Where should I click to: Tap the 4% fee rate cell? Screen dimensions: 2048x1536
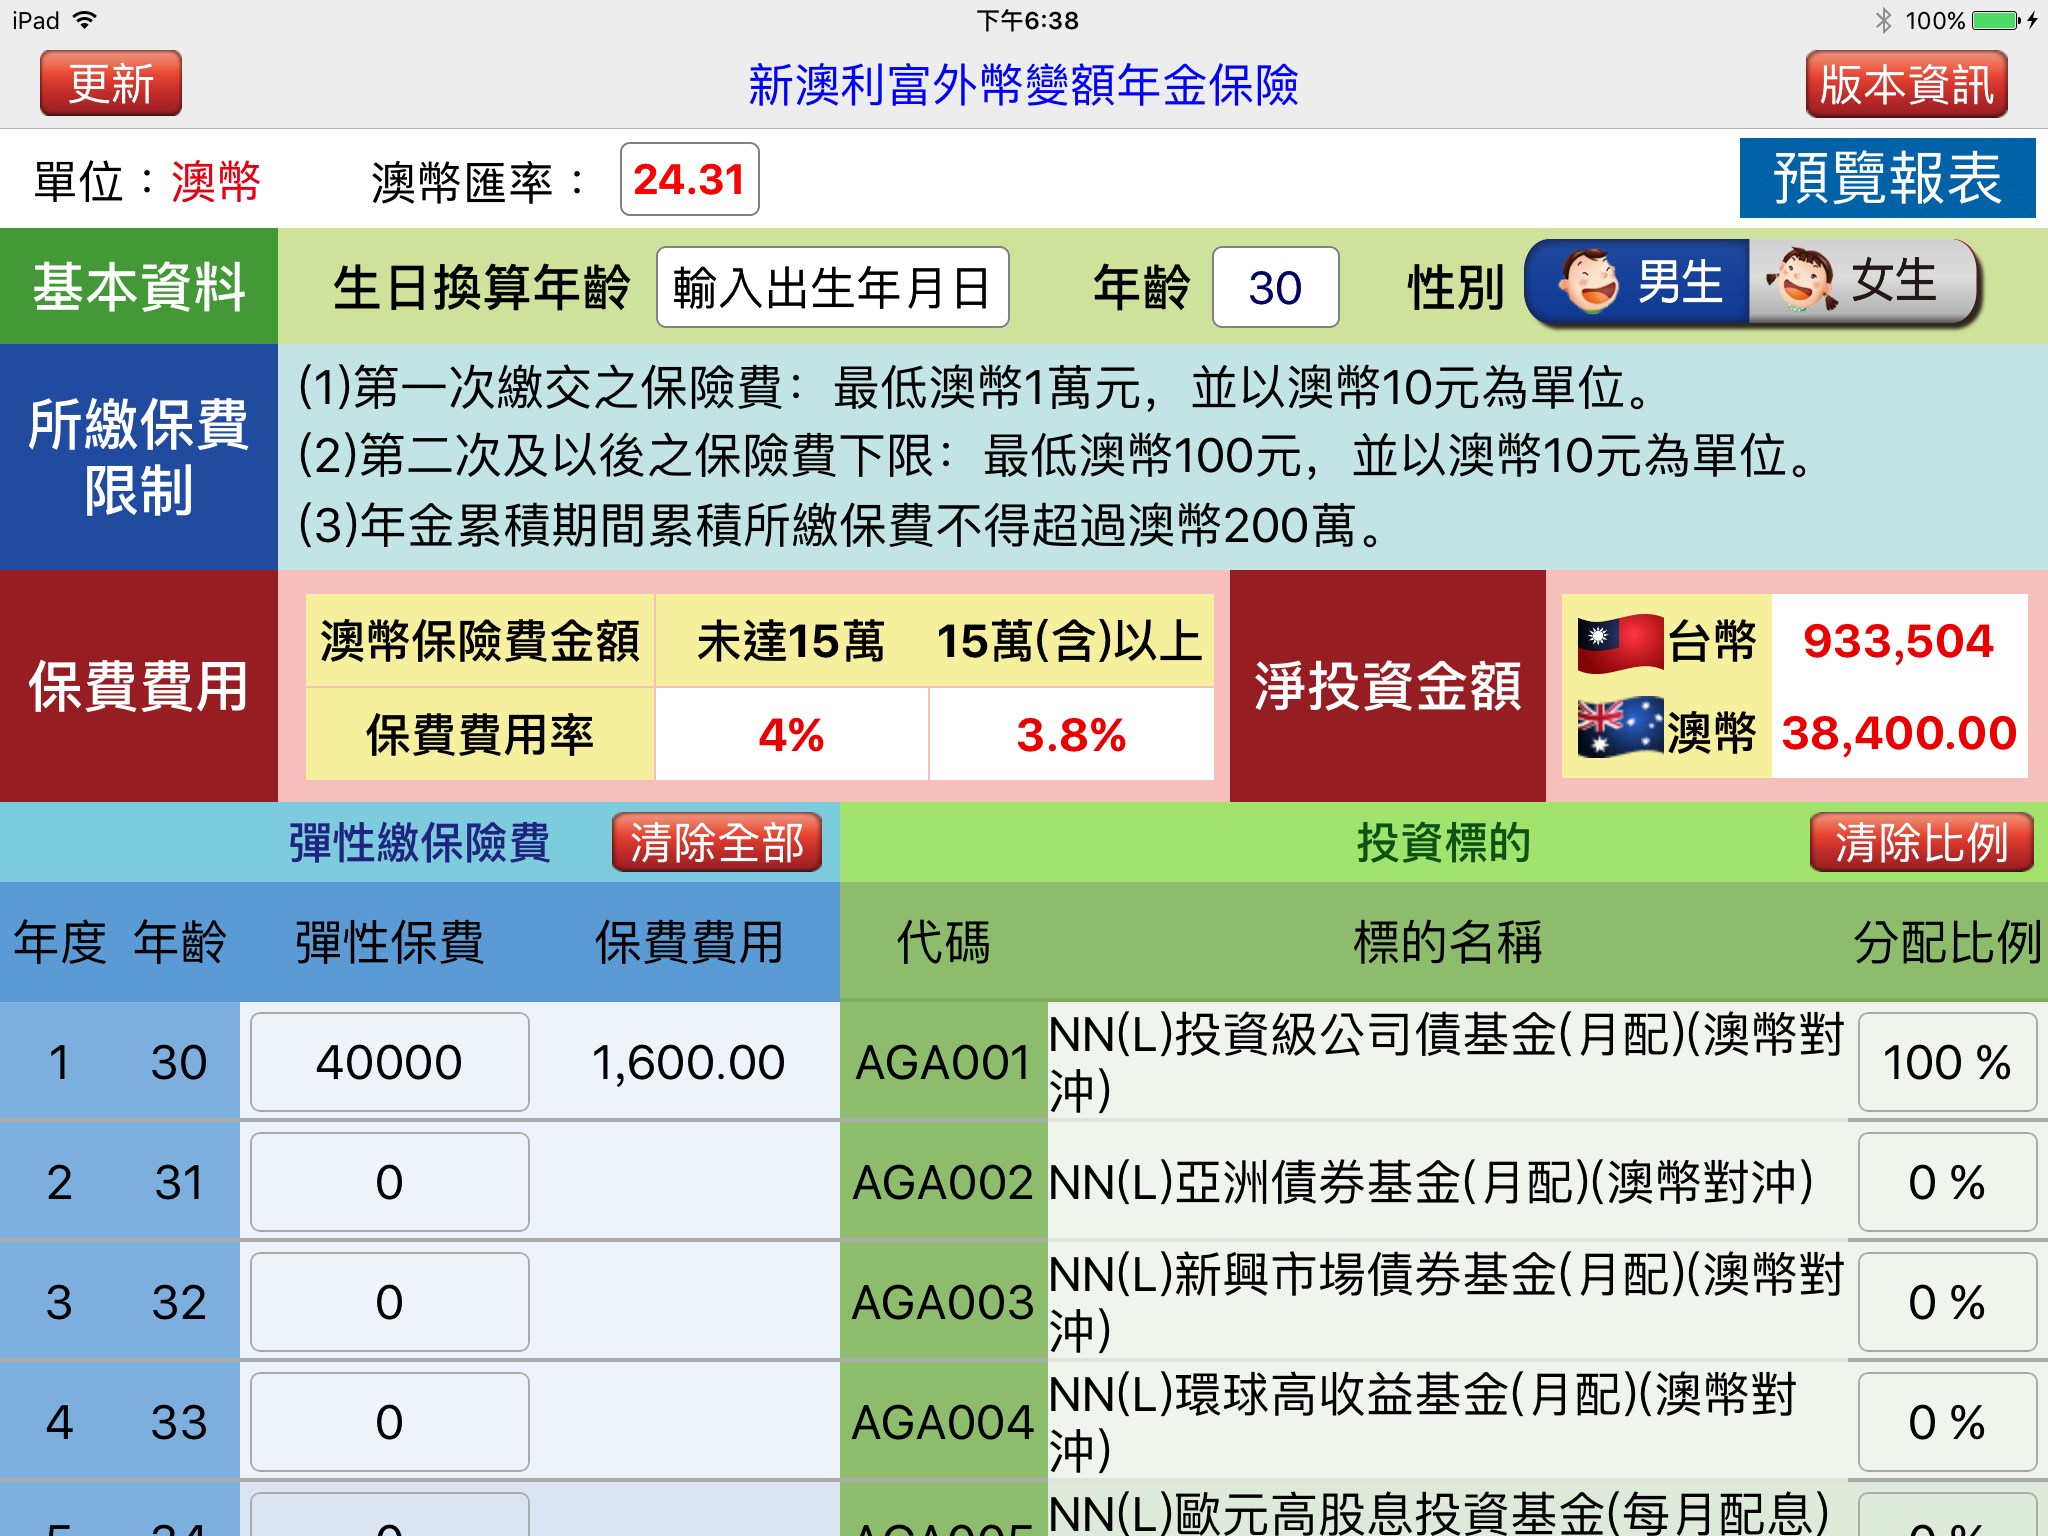791,735
